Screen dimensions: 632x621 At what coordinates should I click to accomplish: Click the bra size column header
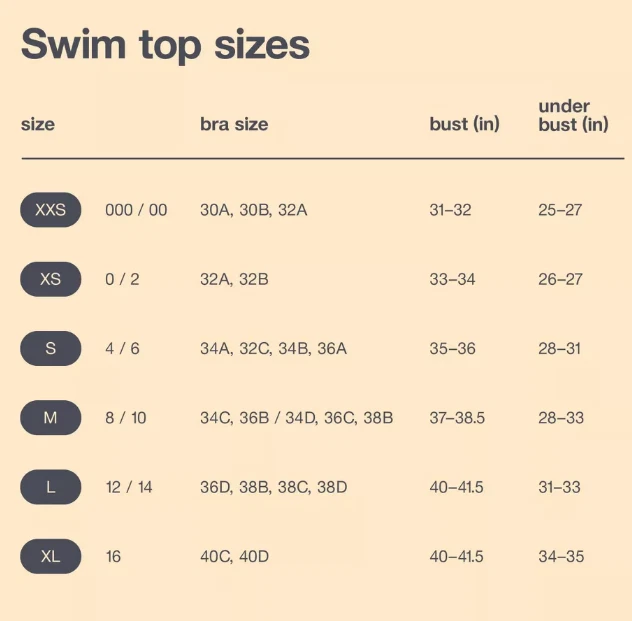[x=234, y=125]
